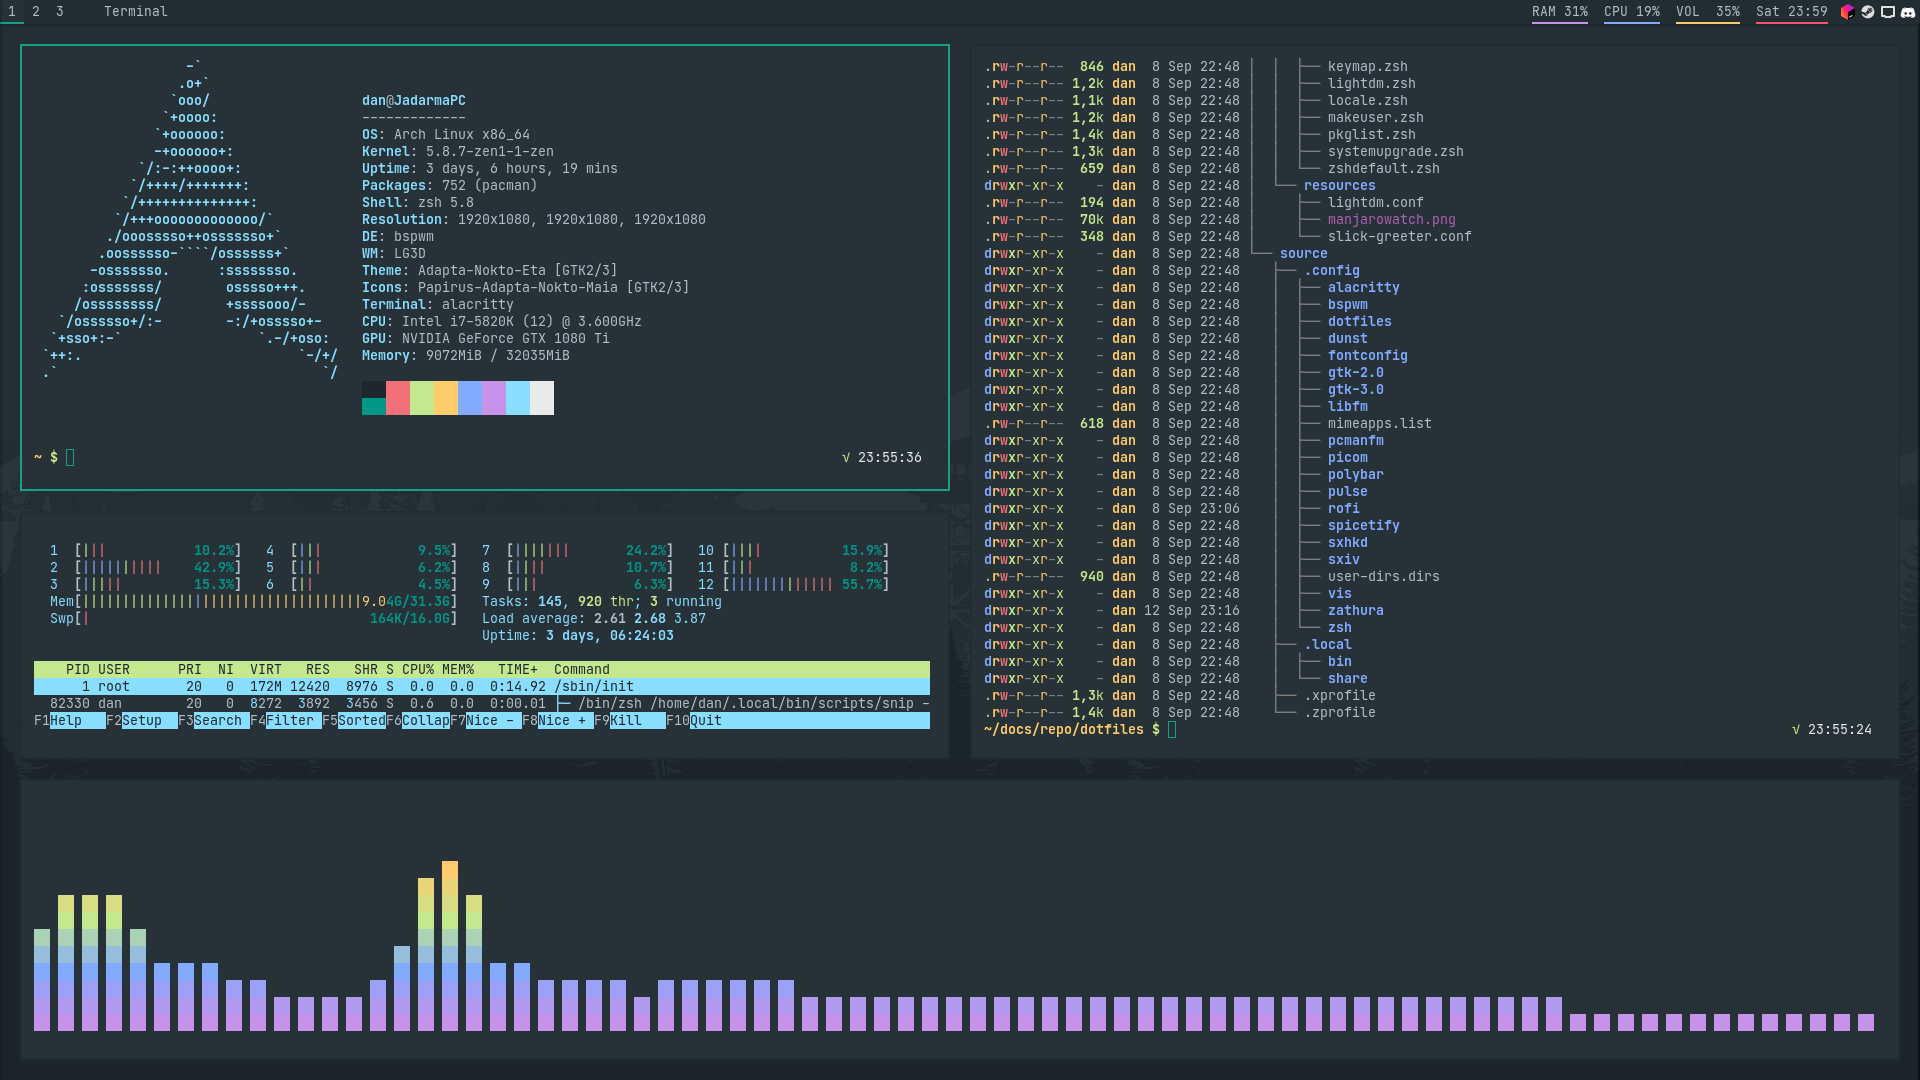Click slick-greeter.conf in the file tree

(1400, 237)
